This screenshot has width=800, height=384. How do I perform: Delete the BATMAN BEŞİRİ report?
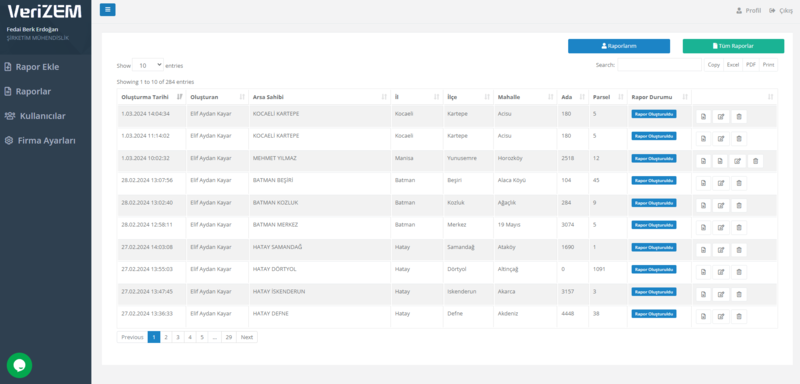pos(739,183)
